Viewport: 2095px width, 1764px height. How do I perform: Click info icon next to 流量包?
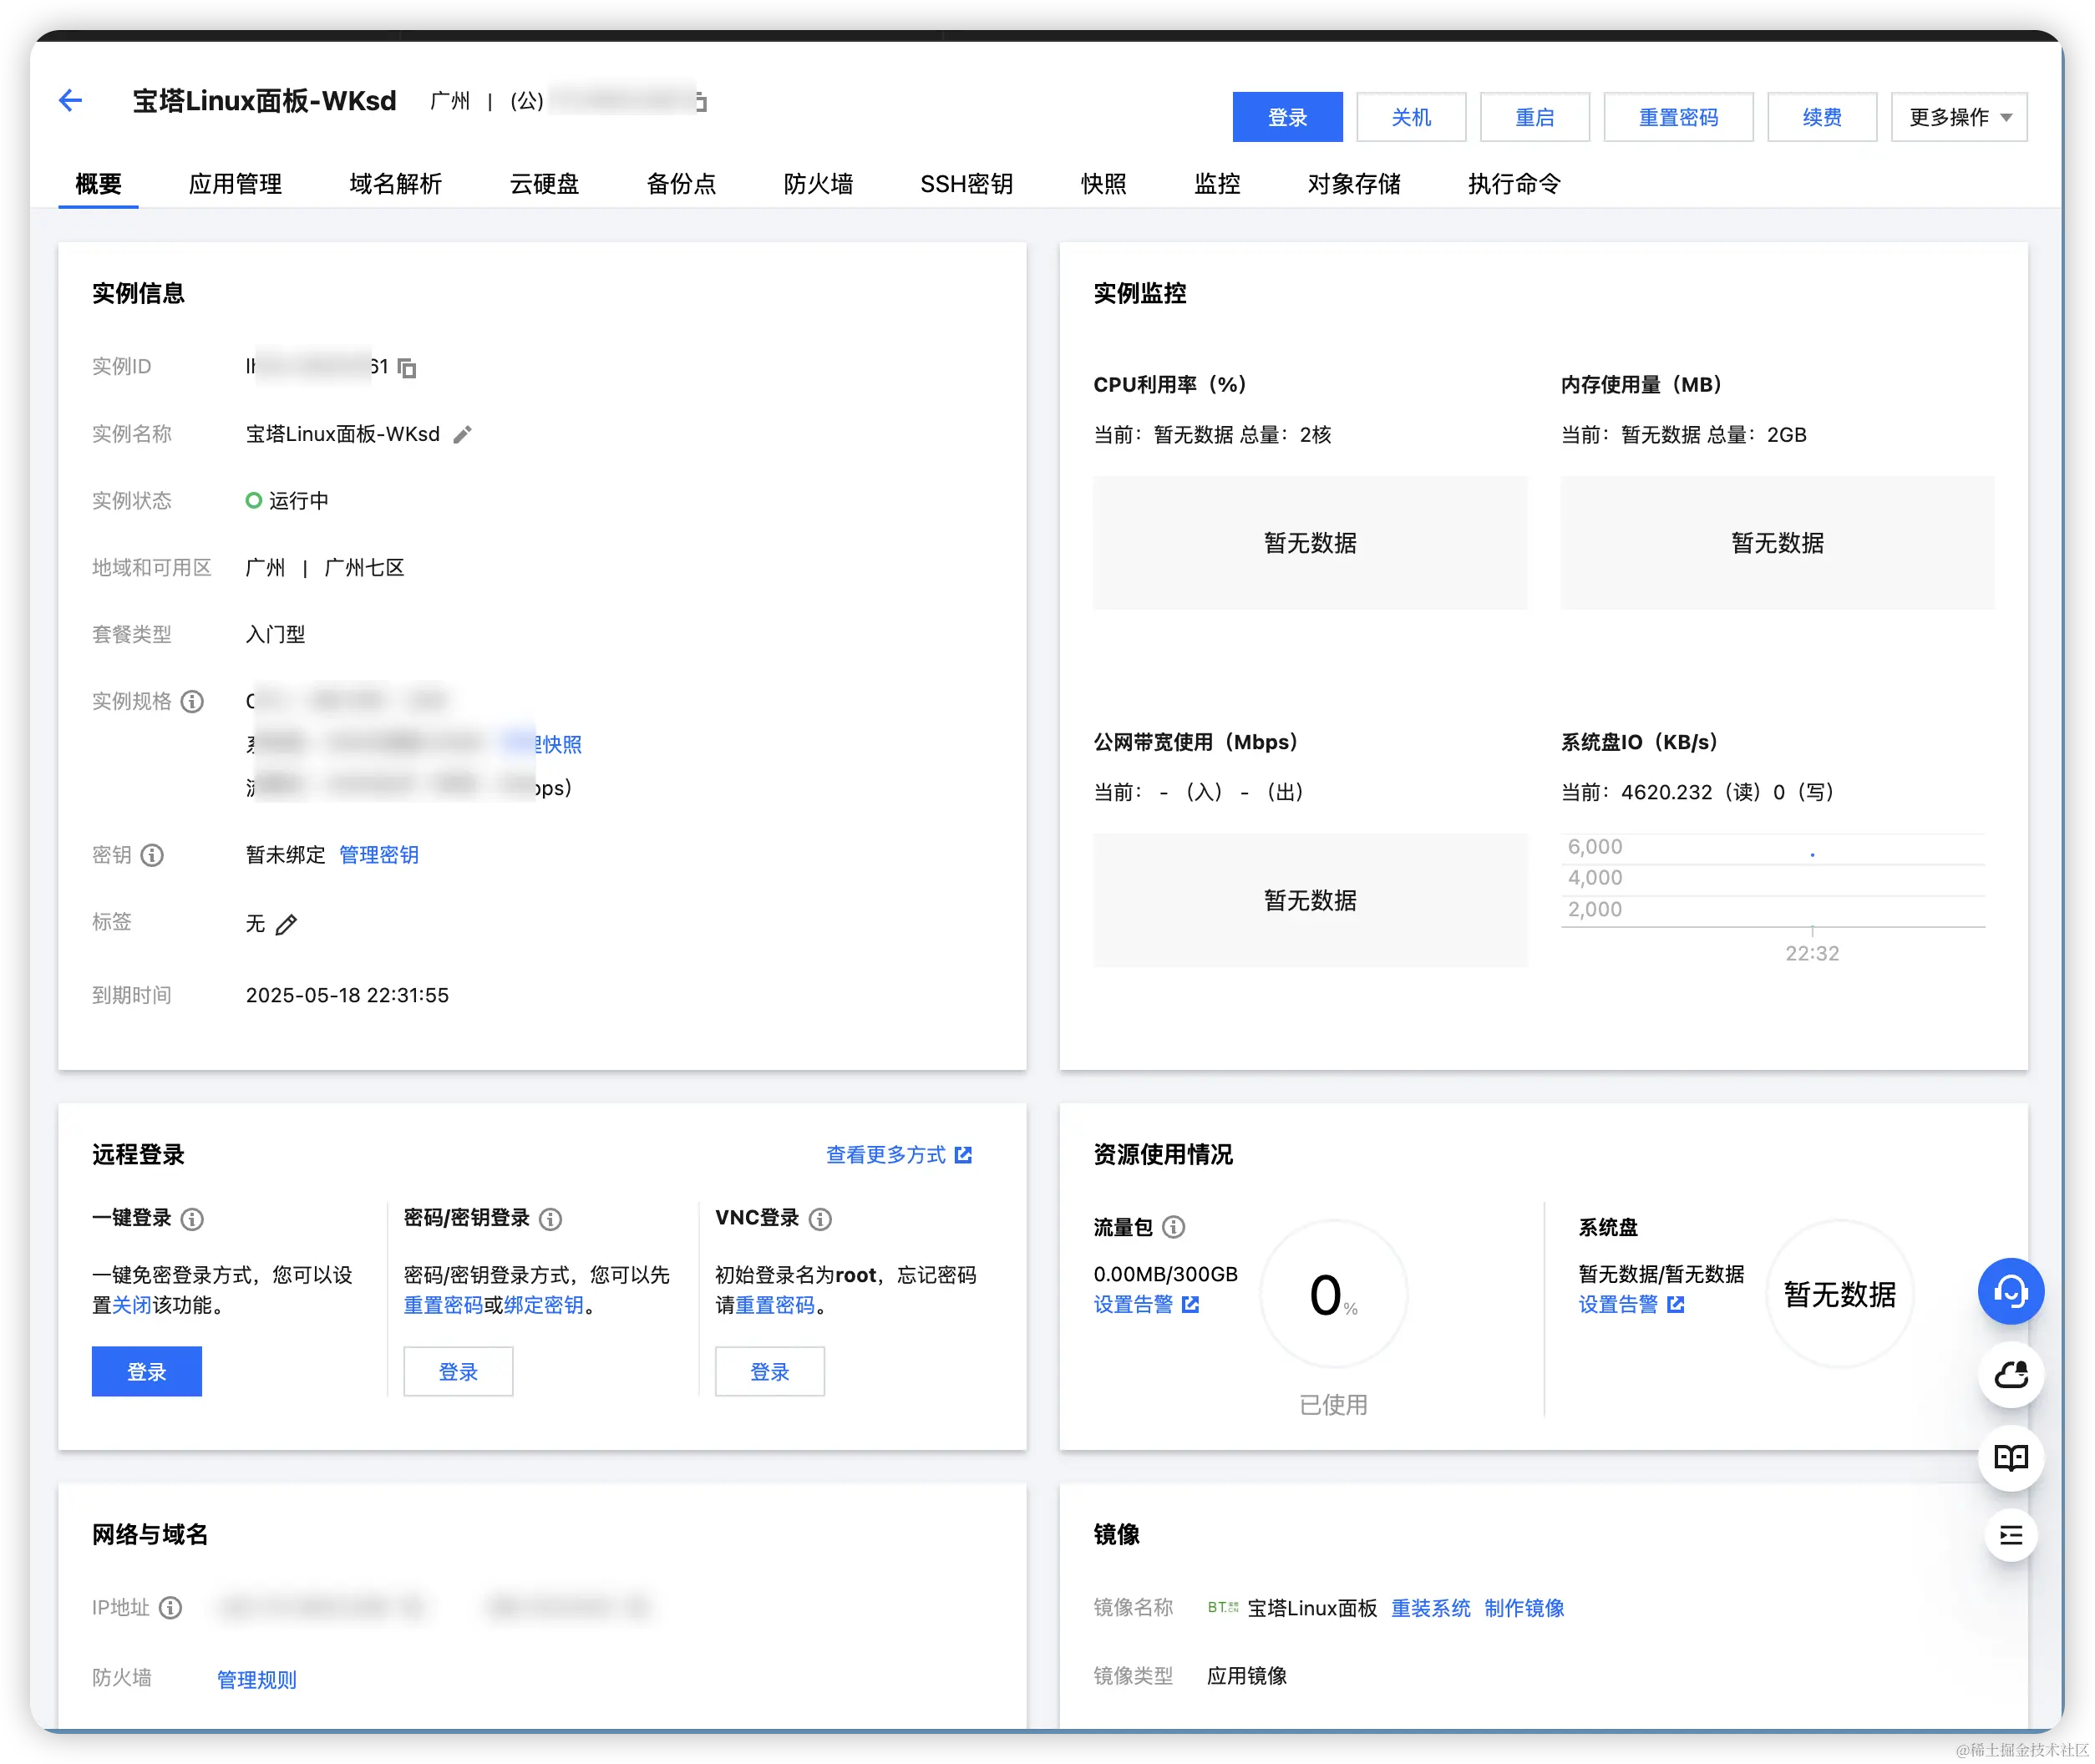pos(1174,1227)
